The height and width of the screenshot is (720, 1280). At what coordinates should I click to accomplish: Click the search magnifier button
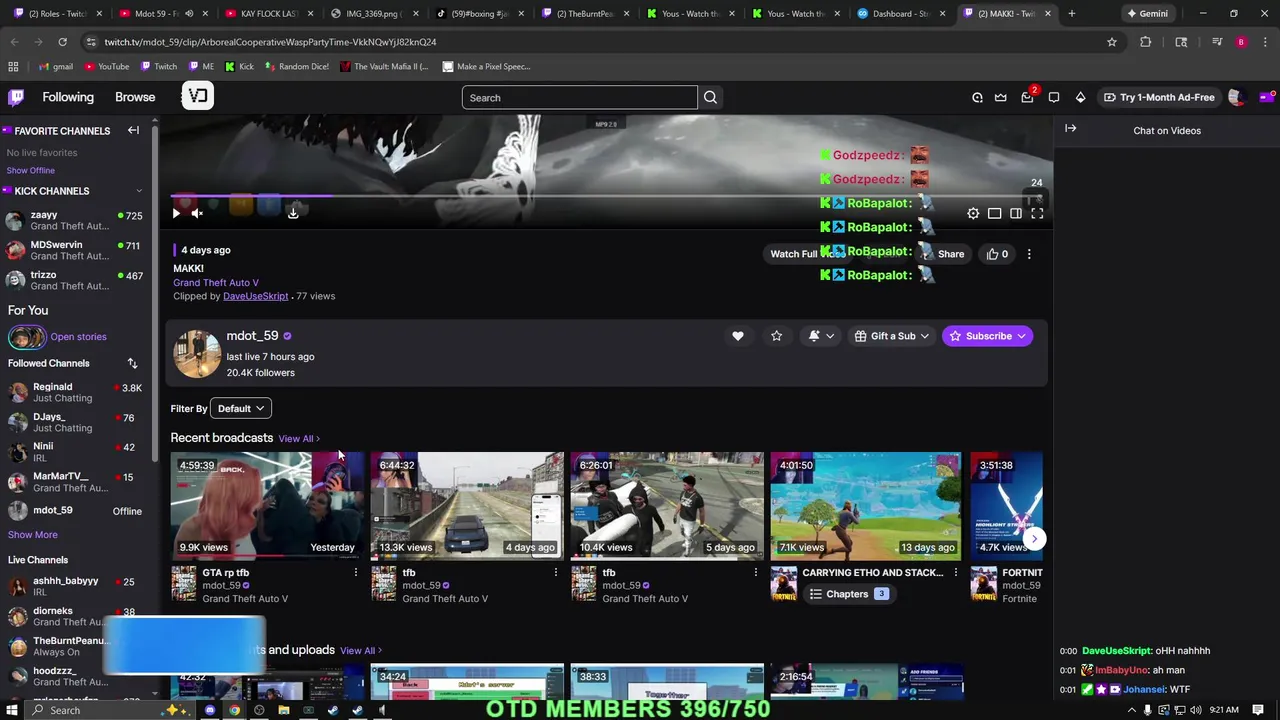(x=710, y=97)
